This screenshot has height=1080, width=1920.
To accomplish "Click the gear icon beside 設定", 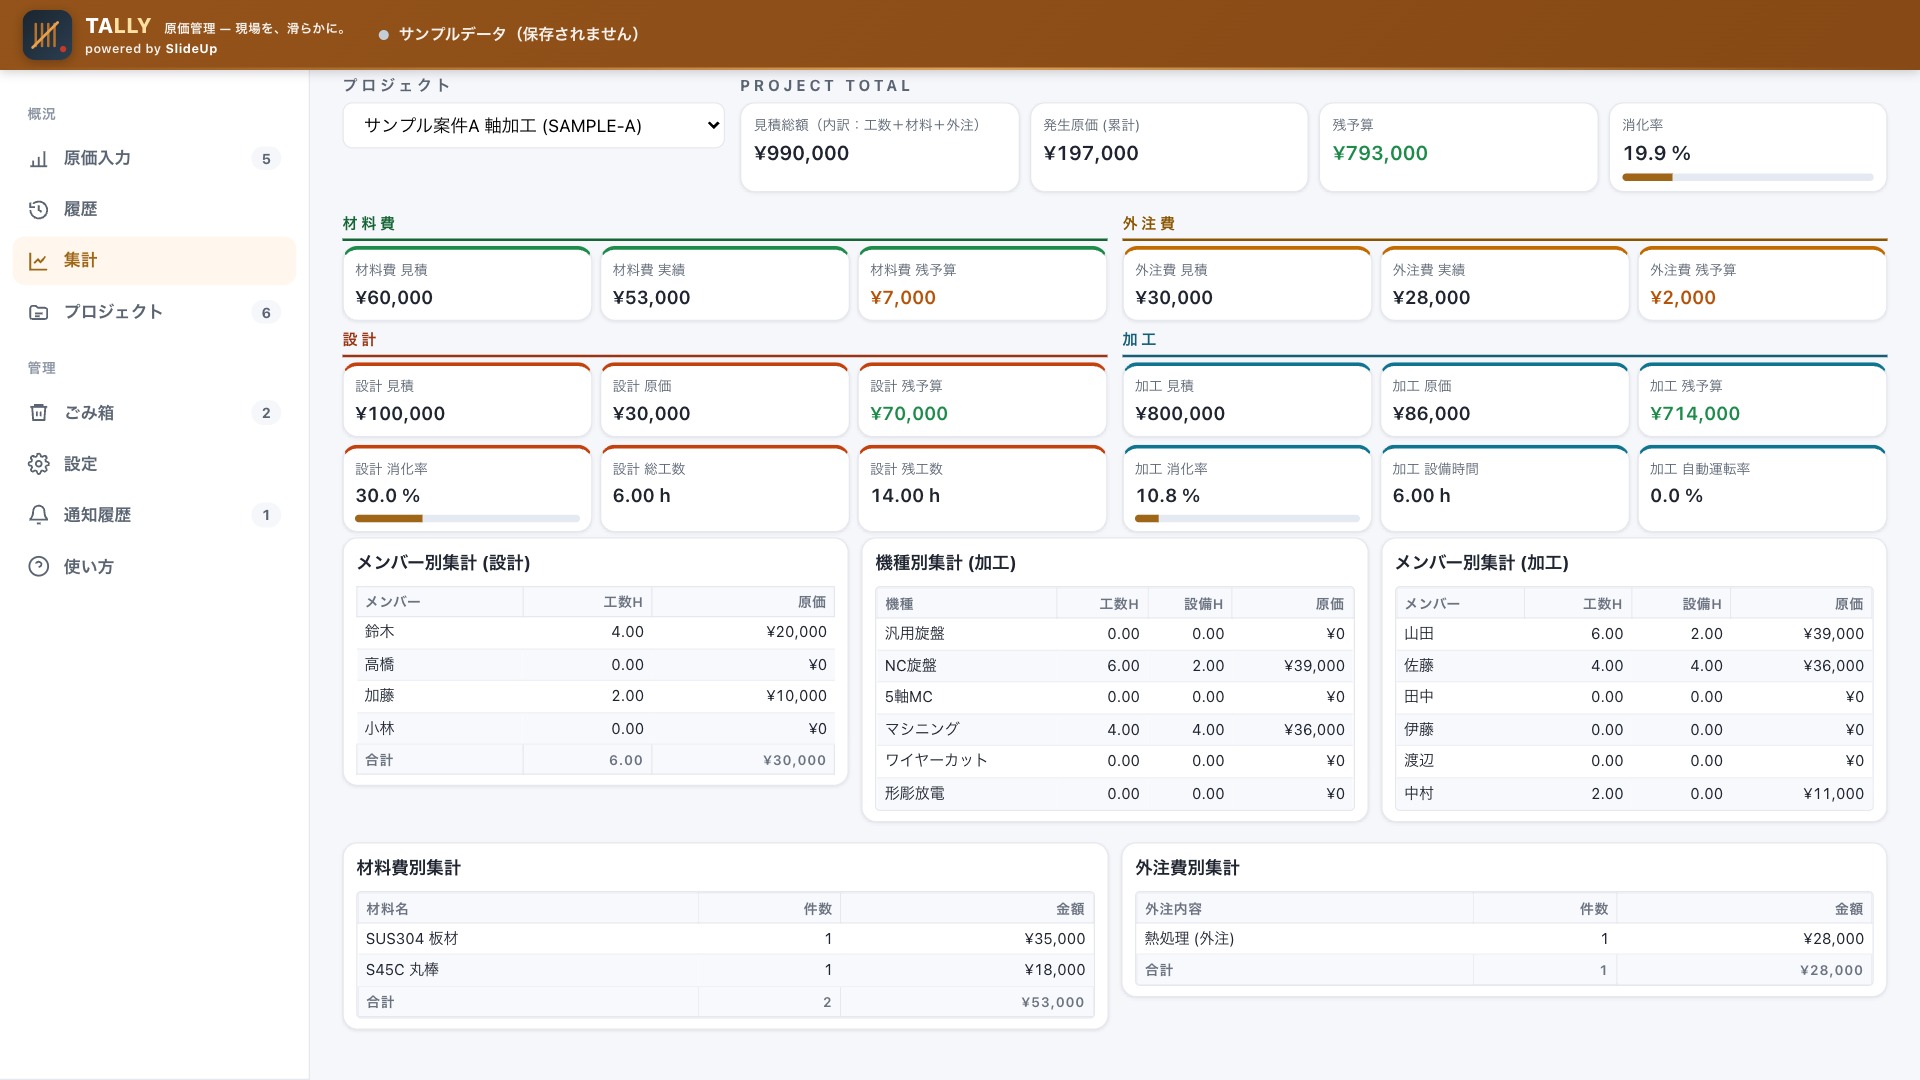I will (38, 464).
